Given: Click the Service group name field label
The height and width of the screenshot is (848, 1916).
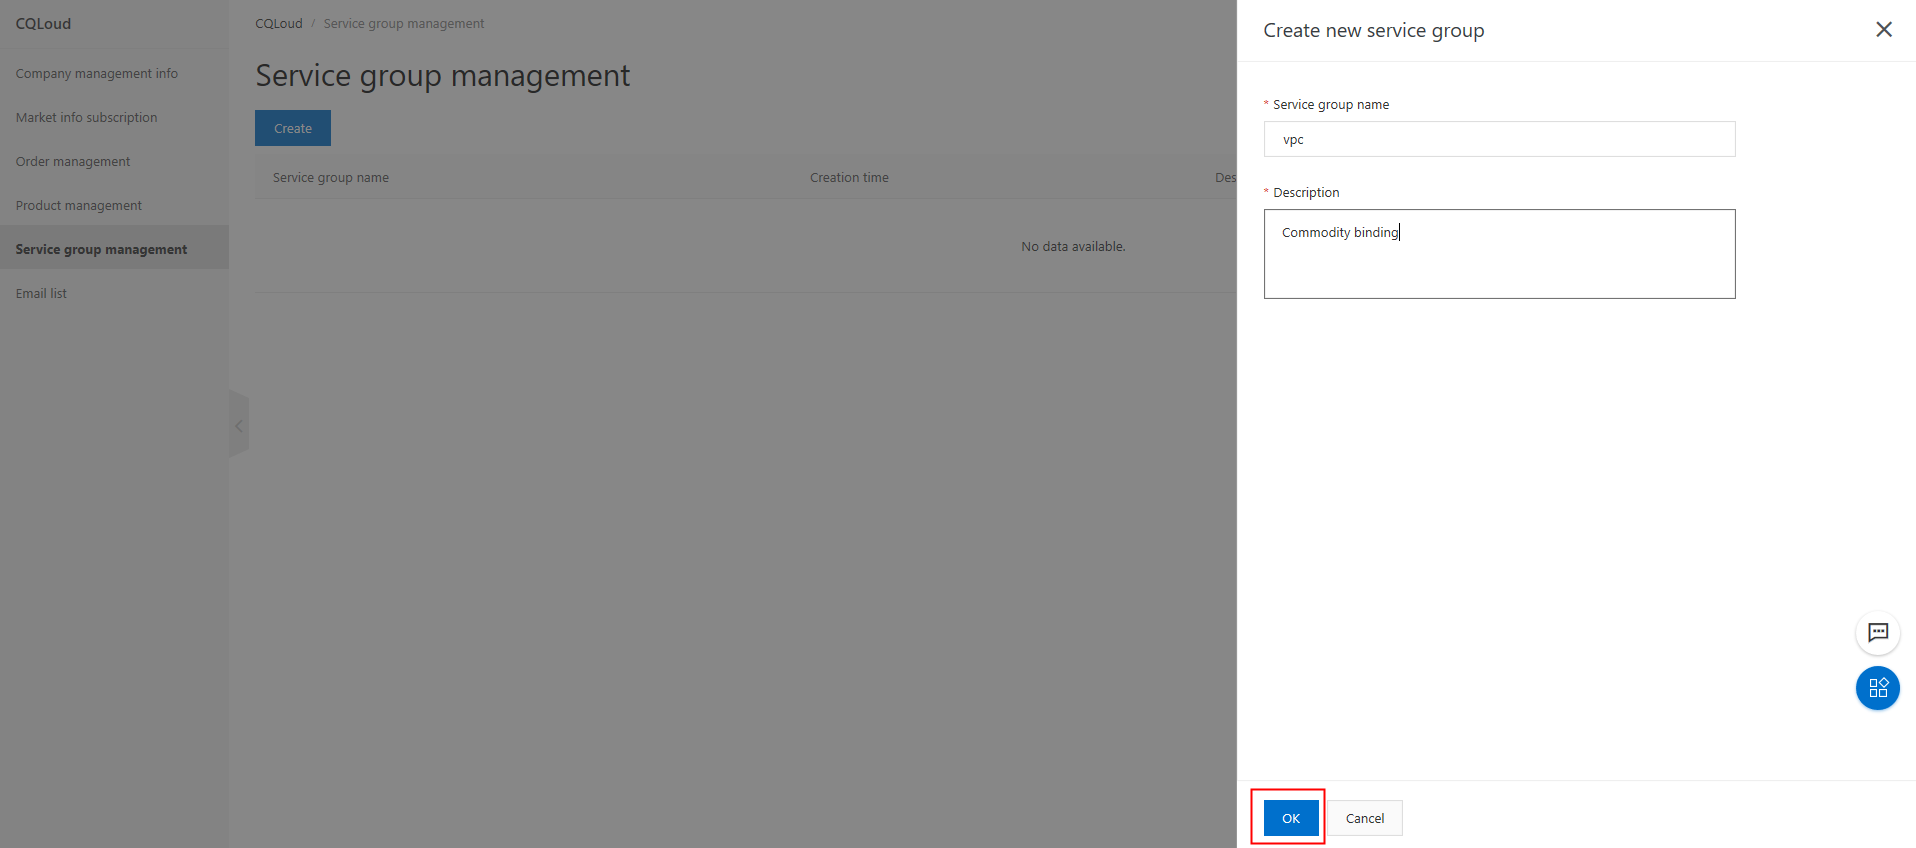Looking at the screenshot, I should coord(1331,104).
